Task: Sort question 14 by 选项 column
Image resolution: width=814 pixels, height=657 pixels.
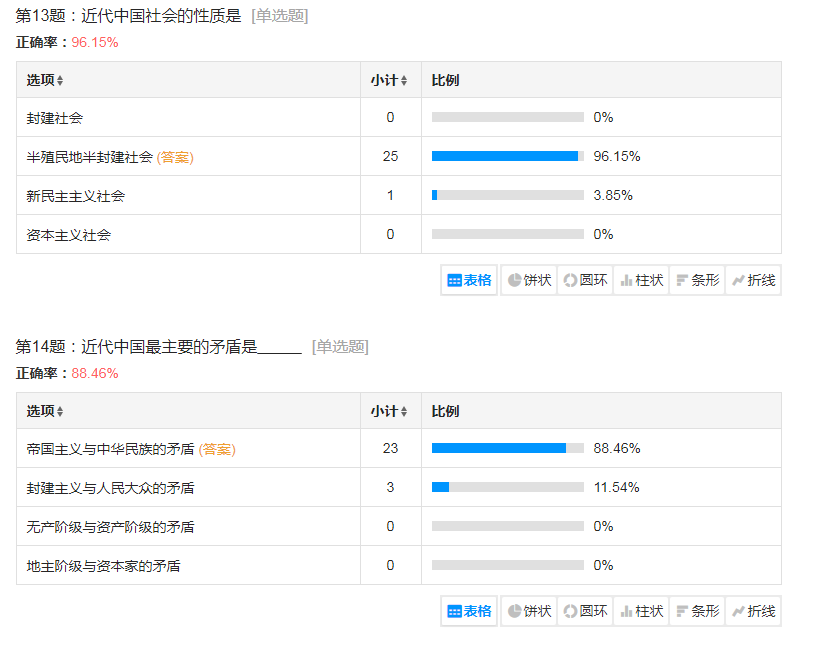Action: 45,411
